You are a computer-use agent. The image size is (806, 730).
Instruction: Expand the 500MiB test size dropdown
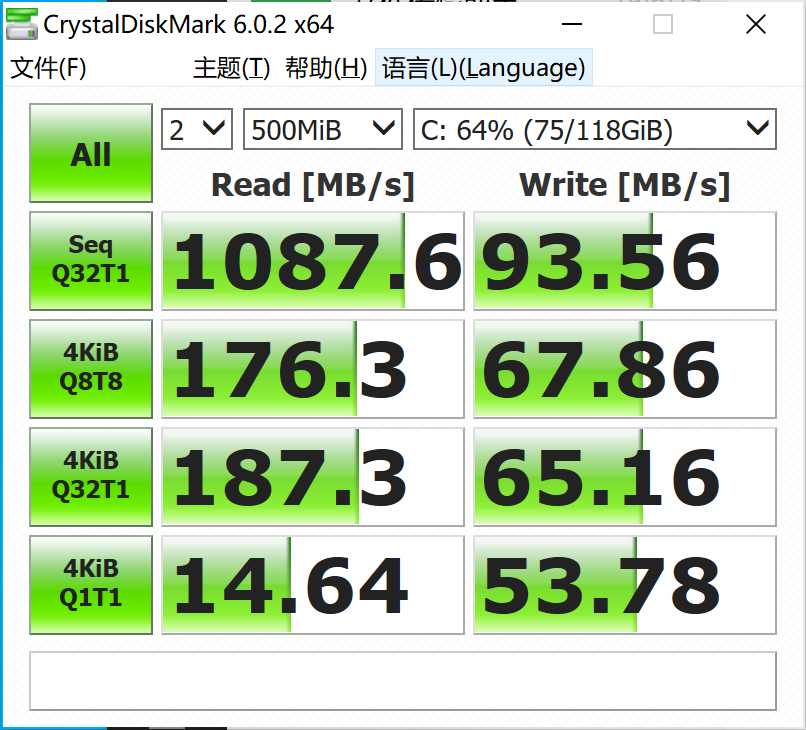pyautogui.click(x=322, y=129)
